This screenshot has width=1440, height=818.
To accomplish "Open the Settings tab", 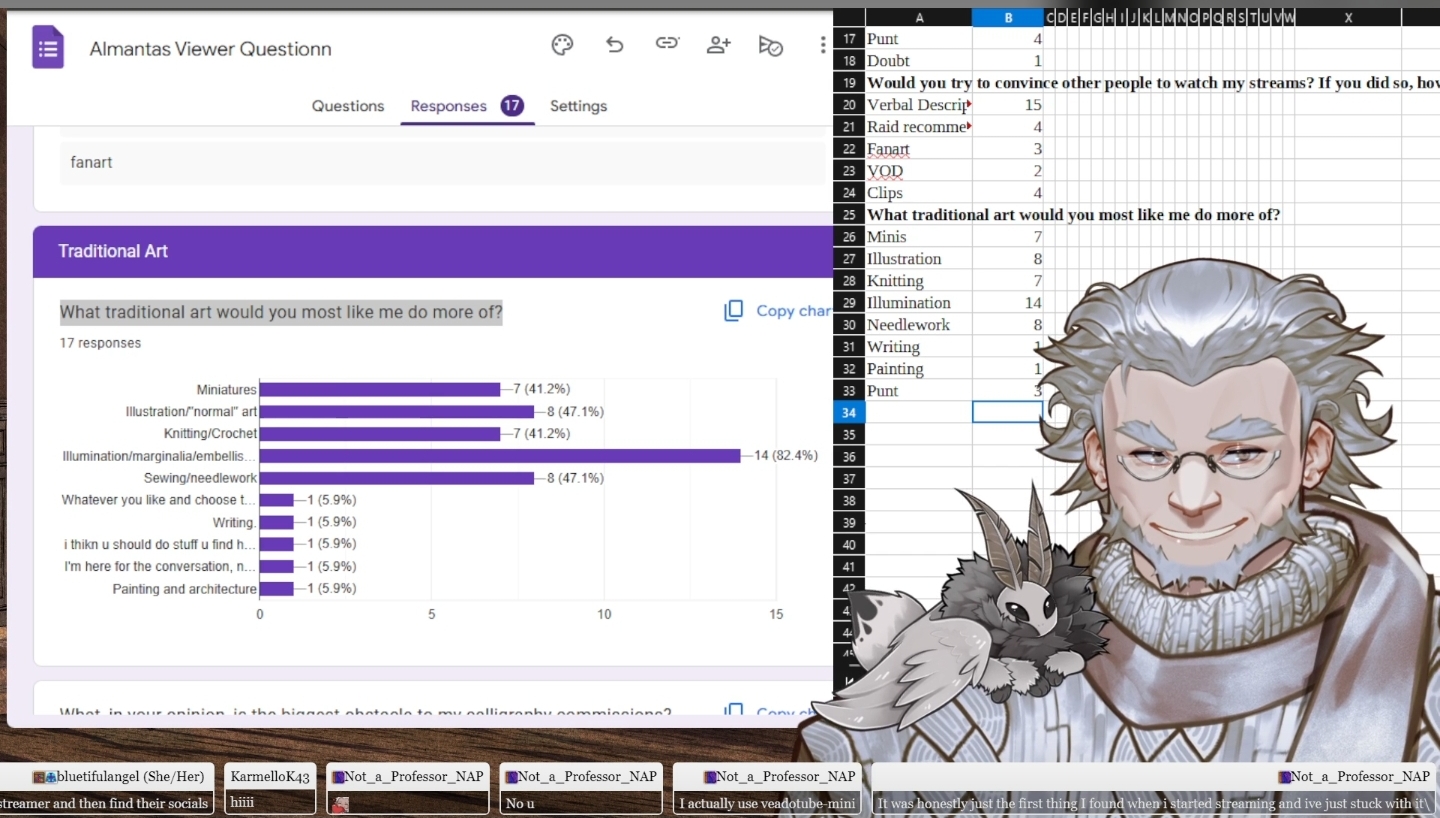I will (x=578, y=106).
